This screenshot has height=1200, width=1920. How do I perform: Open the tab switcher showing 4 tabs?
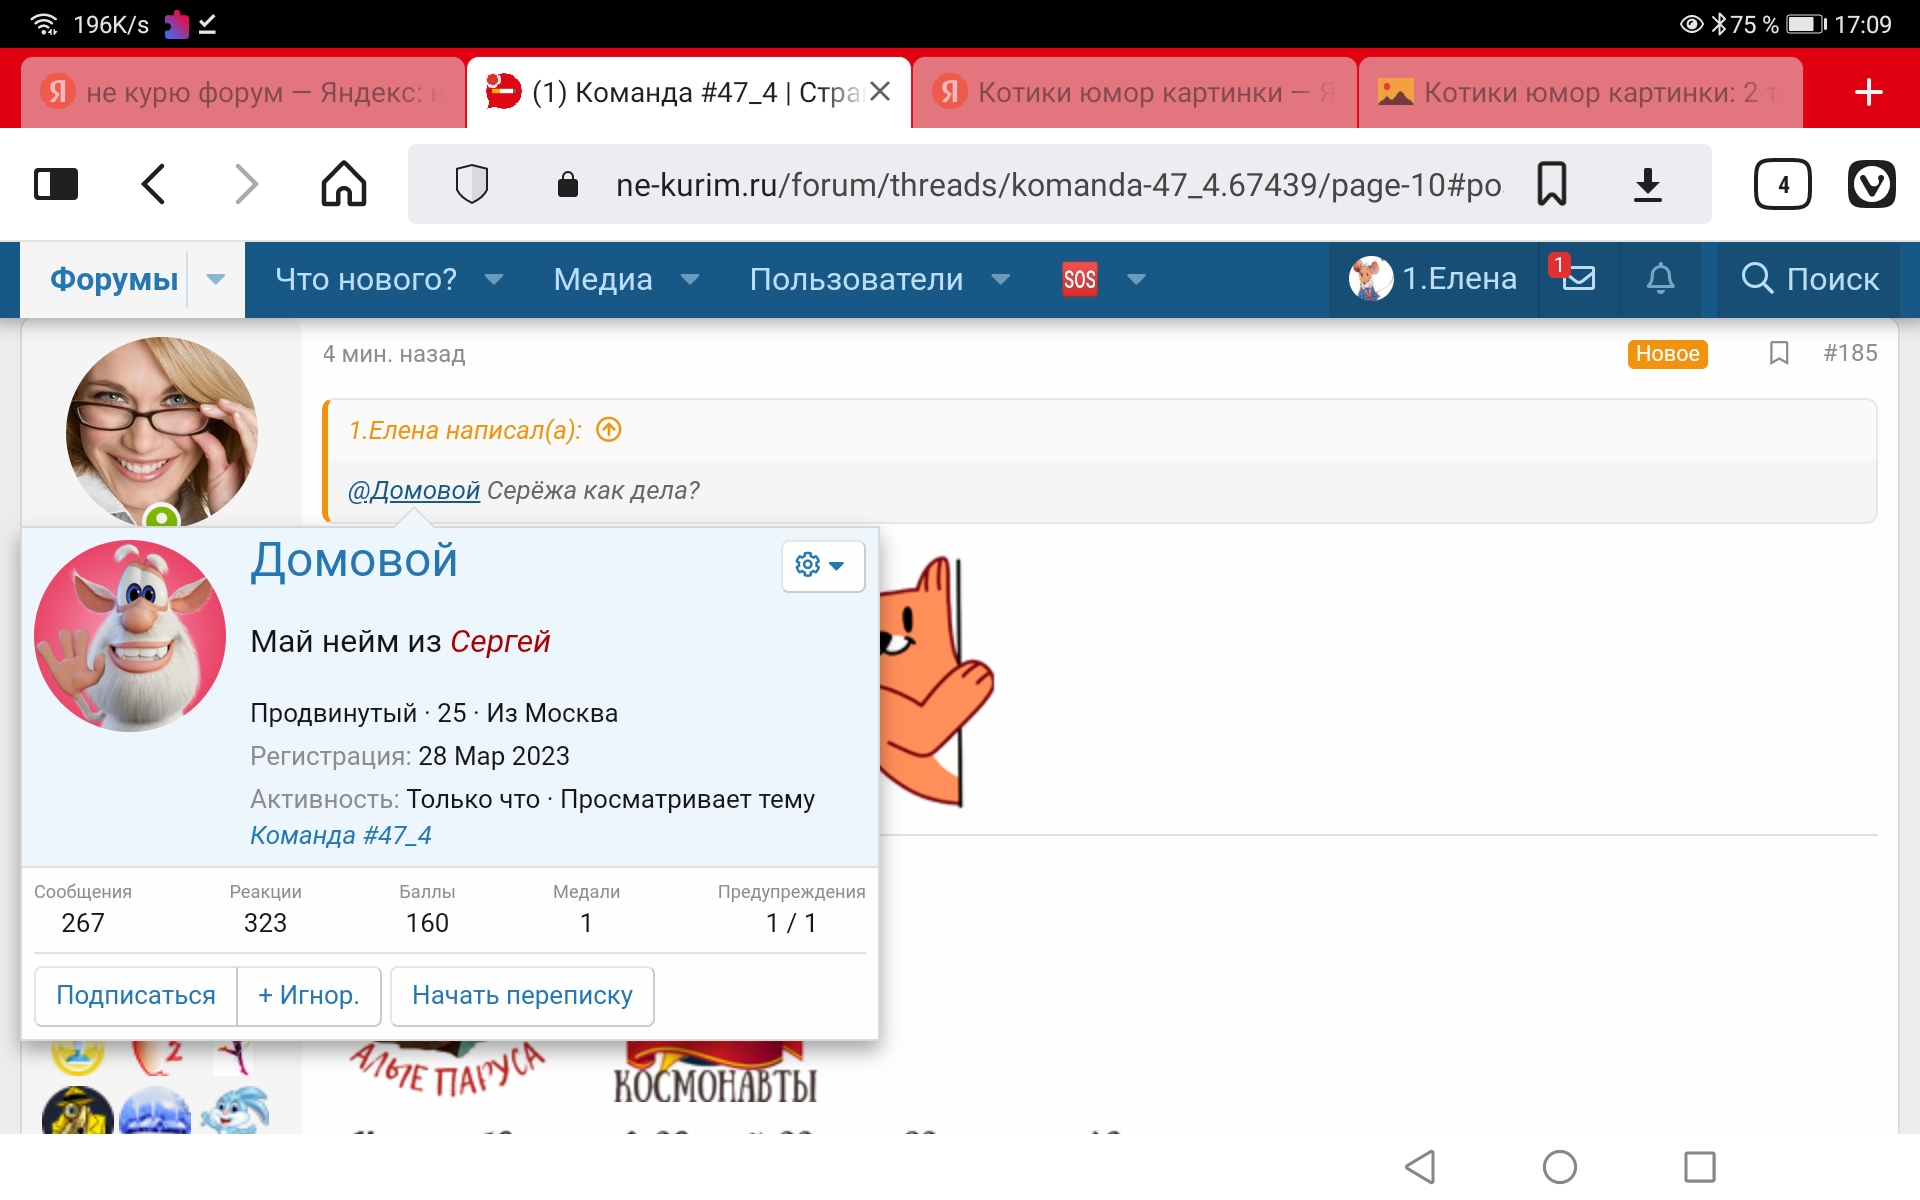(x=1782, y=184)
